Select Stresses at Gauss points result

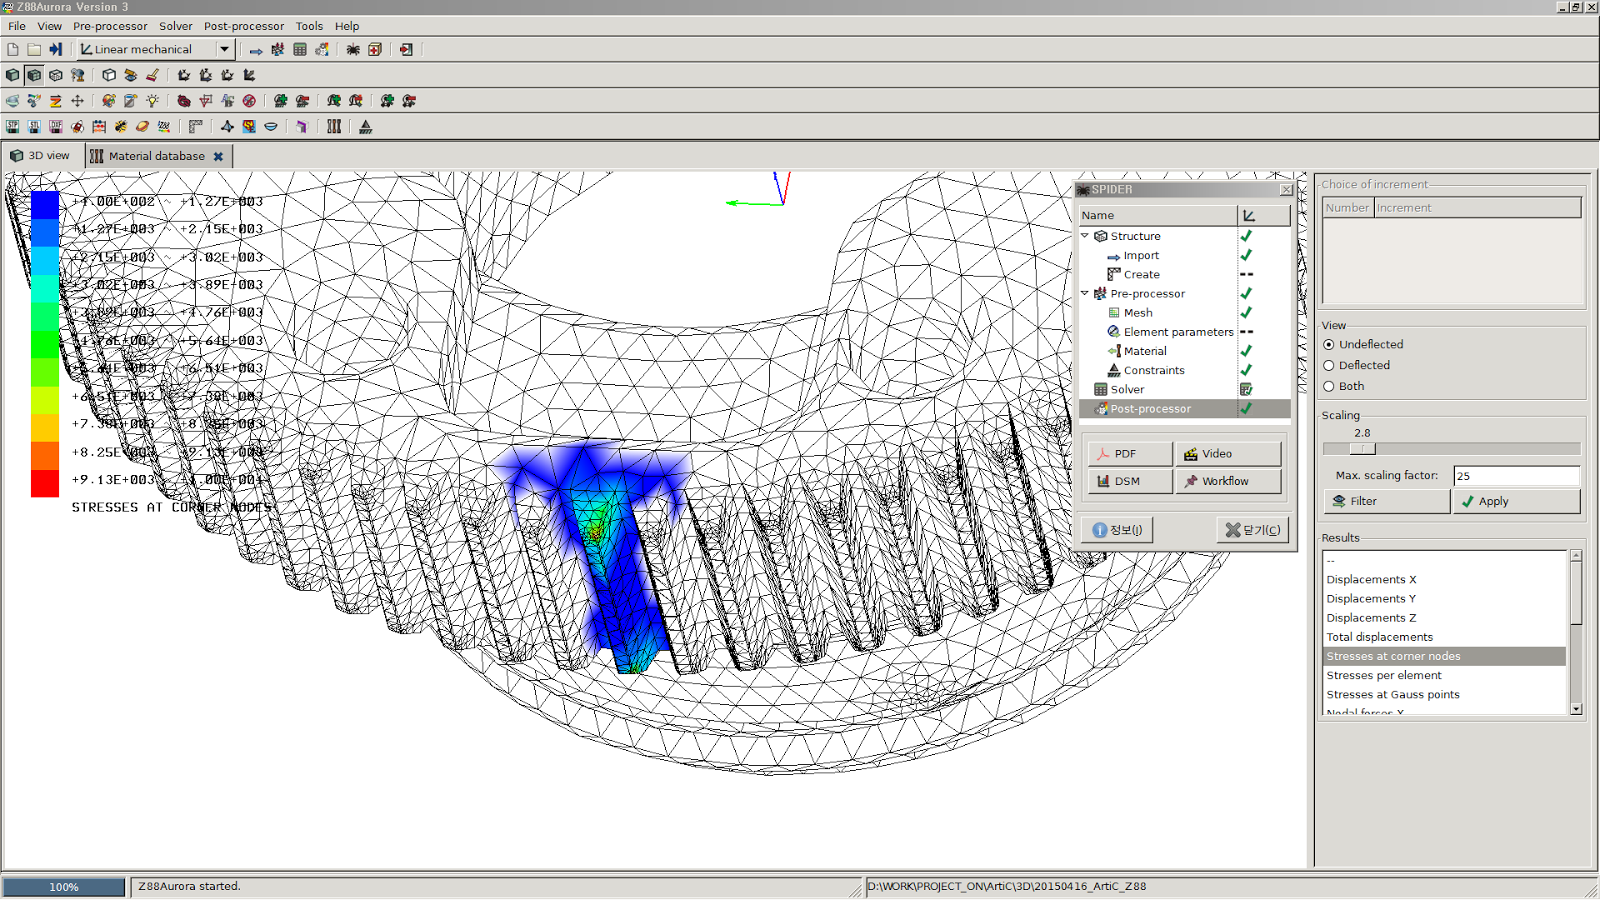click(1393, 694)
